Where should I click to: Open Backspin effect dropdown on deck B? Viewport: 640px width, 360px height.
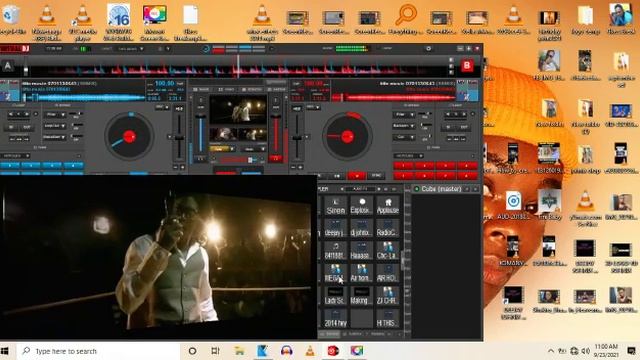pos(404,126)
